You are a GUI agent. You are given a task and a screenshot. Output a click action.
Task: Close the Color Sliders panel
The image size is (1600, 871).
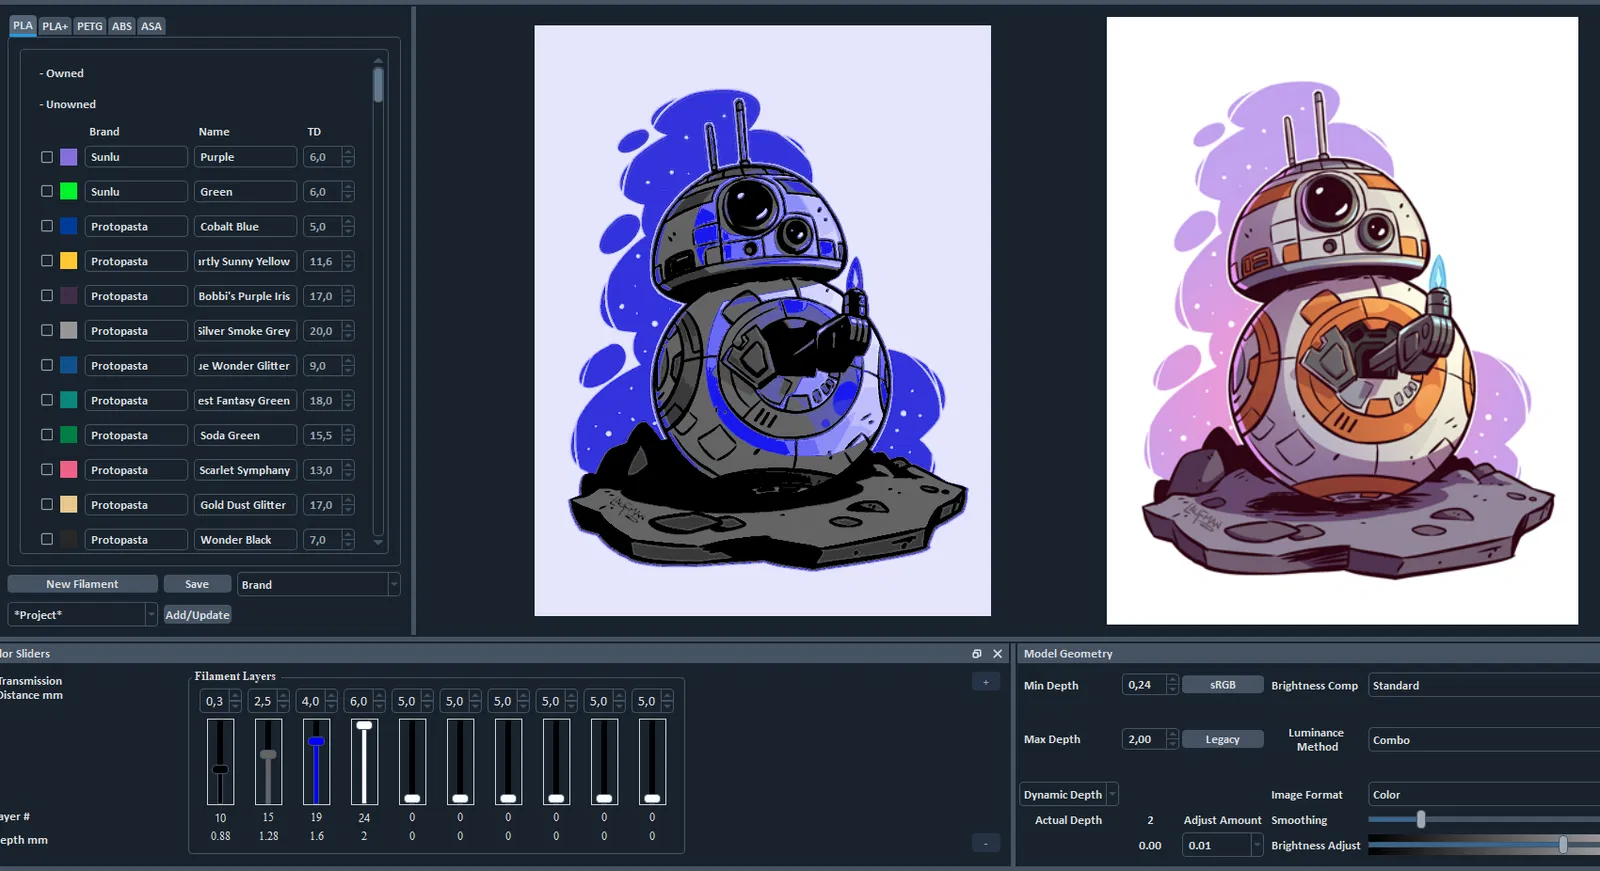[x=997, y=654]
